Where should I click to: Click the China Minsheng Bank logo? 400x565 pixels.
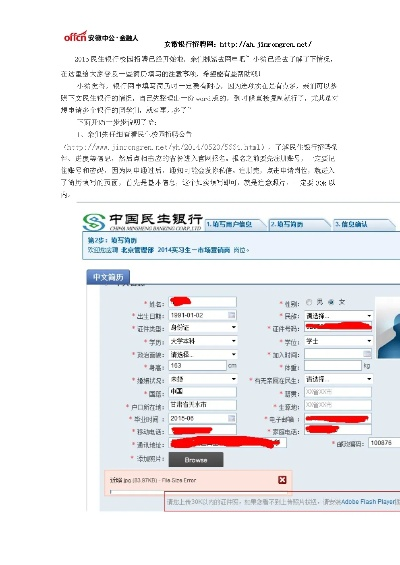pyautogui.click(x=143, y=222)
